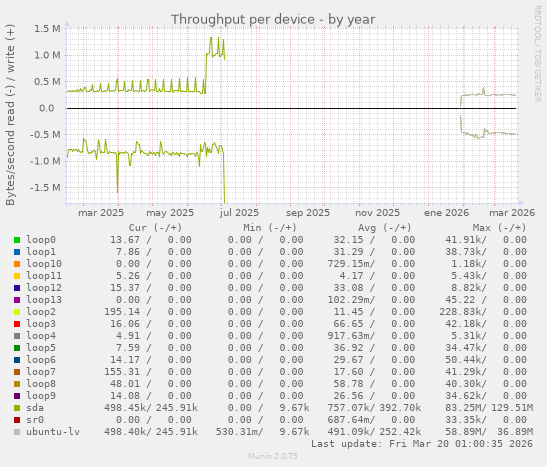Viewport: 547px width, 467px height.
Task: Click the loop5 dark green swatch
Action: pyautogui.click(x=17, y=348)
